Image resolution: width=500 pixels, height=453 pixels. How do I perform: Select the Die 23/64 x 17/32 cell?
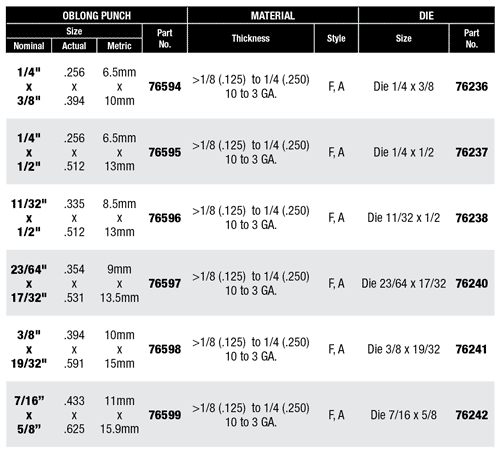coord(404,284)
